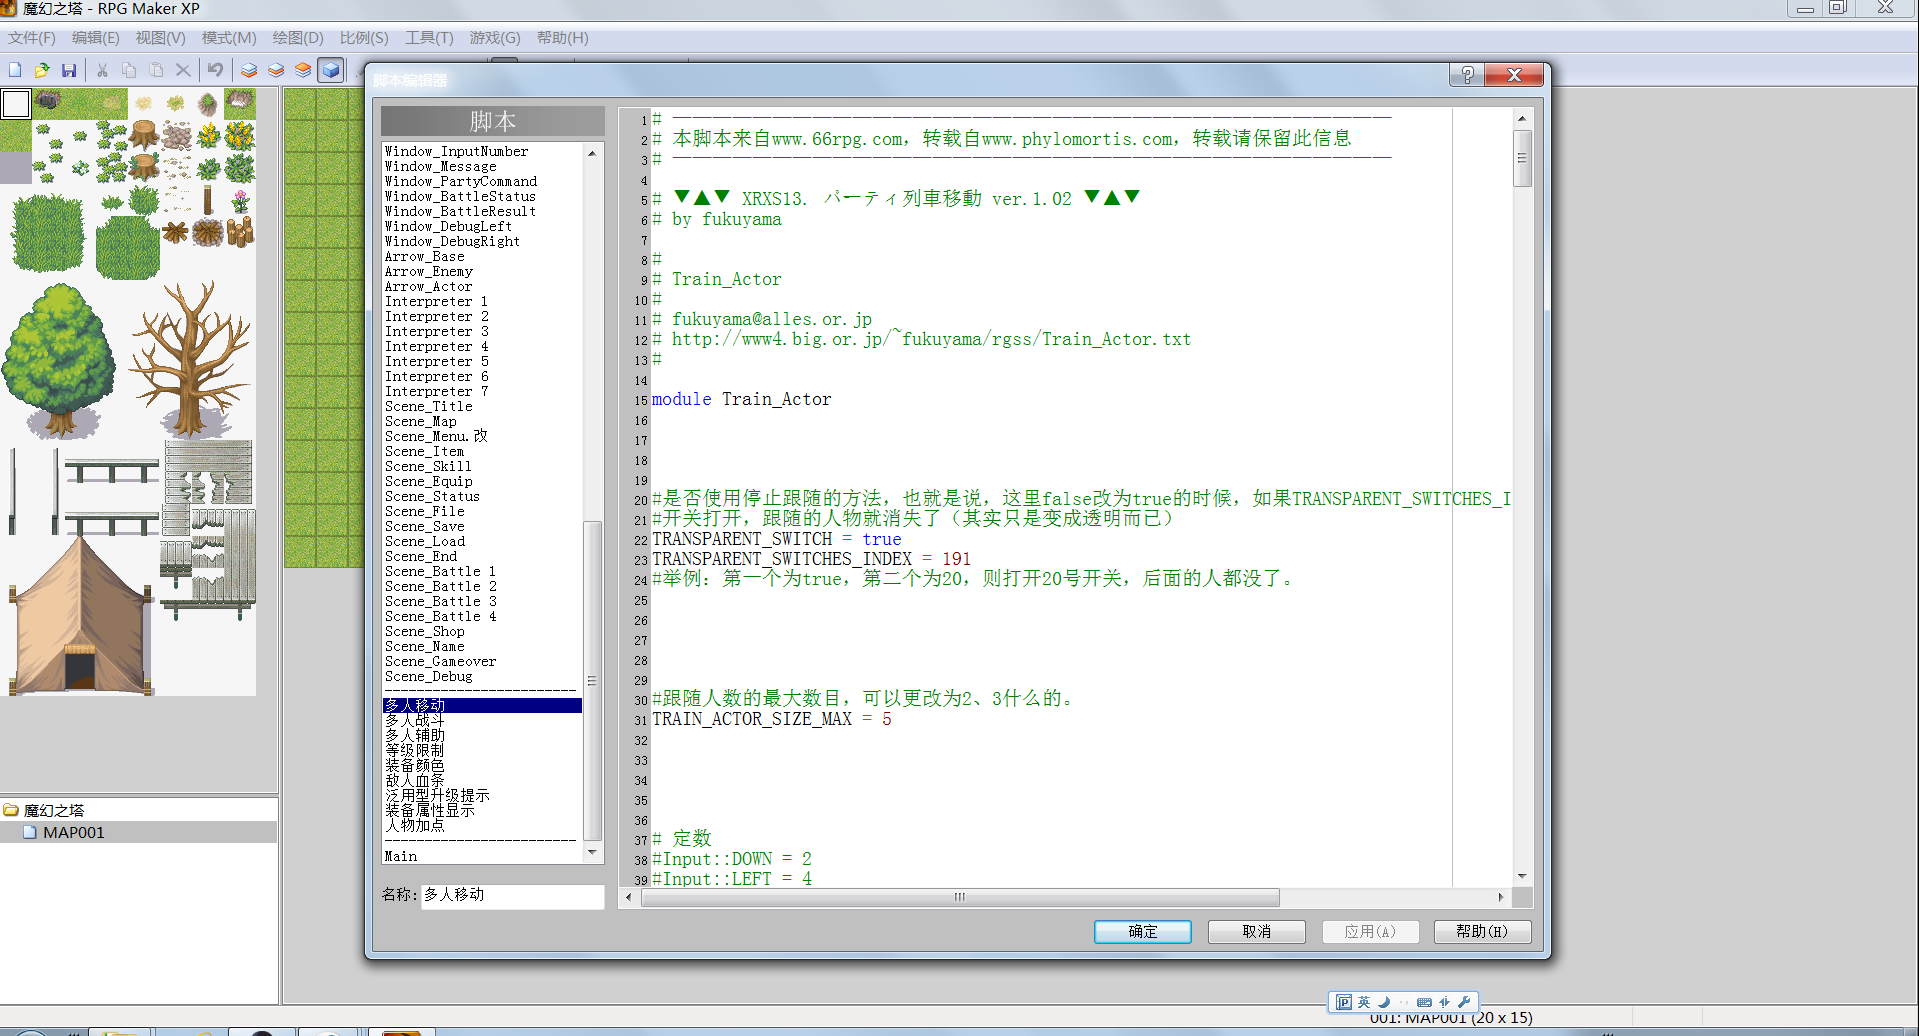
Task: Select the Interpreter 7 script
Action: pyautogui.click(x=437, y=392)
